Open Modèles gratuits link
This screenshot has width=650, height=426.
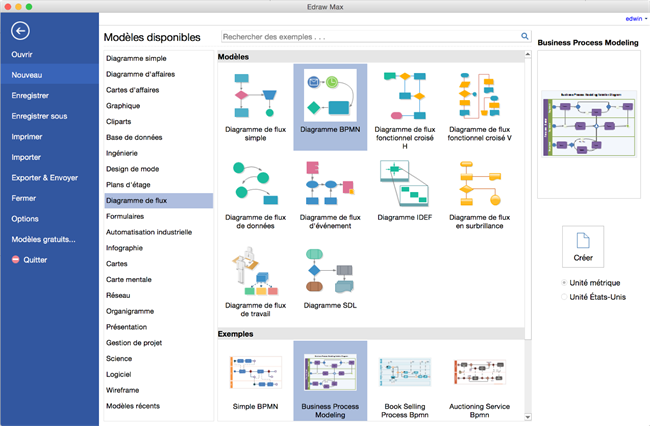(x=44, y=239)
